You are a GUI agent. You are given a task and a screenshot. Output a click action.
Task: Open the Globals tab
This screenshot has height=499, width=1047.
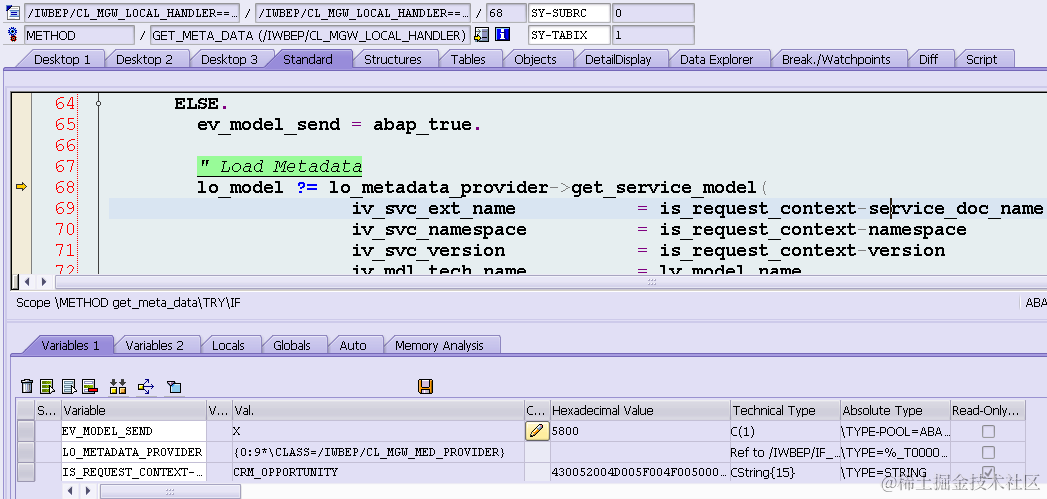coord(292,345)
